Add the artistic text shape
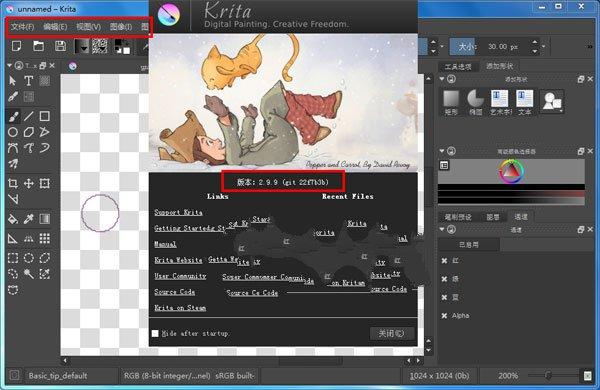 pyautogui.click(x=500, y=102)
